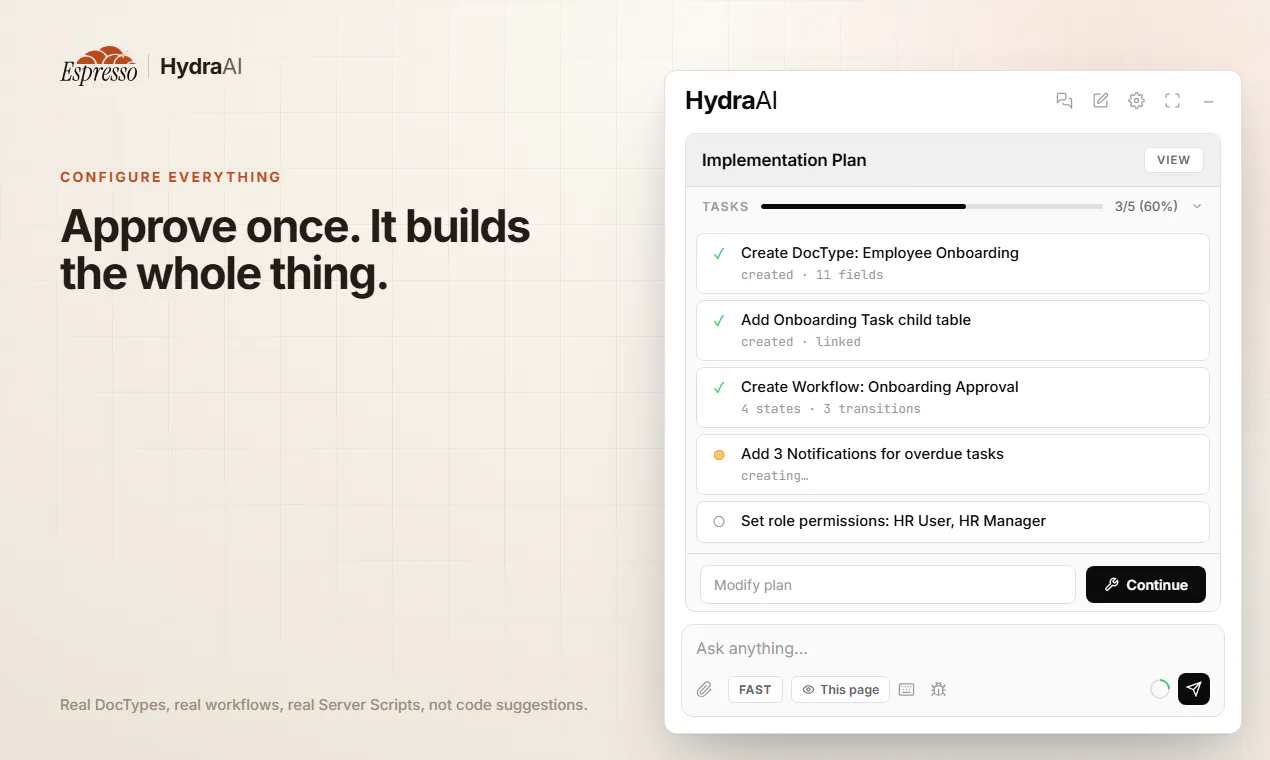
Task: Open HydraAI settings gear
Action: point(1136,100)
